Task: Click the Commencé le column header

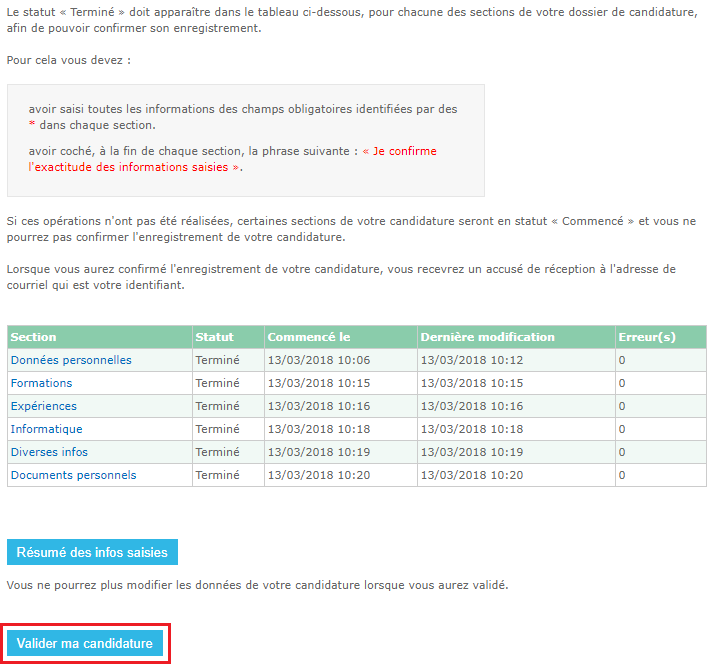Action: point(309,337)
